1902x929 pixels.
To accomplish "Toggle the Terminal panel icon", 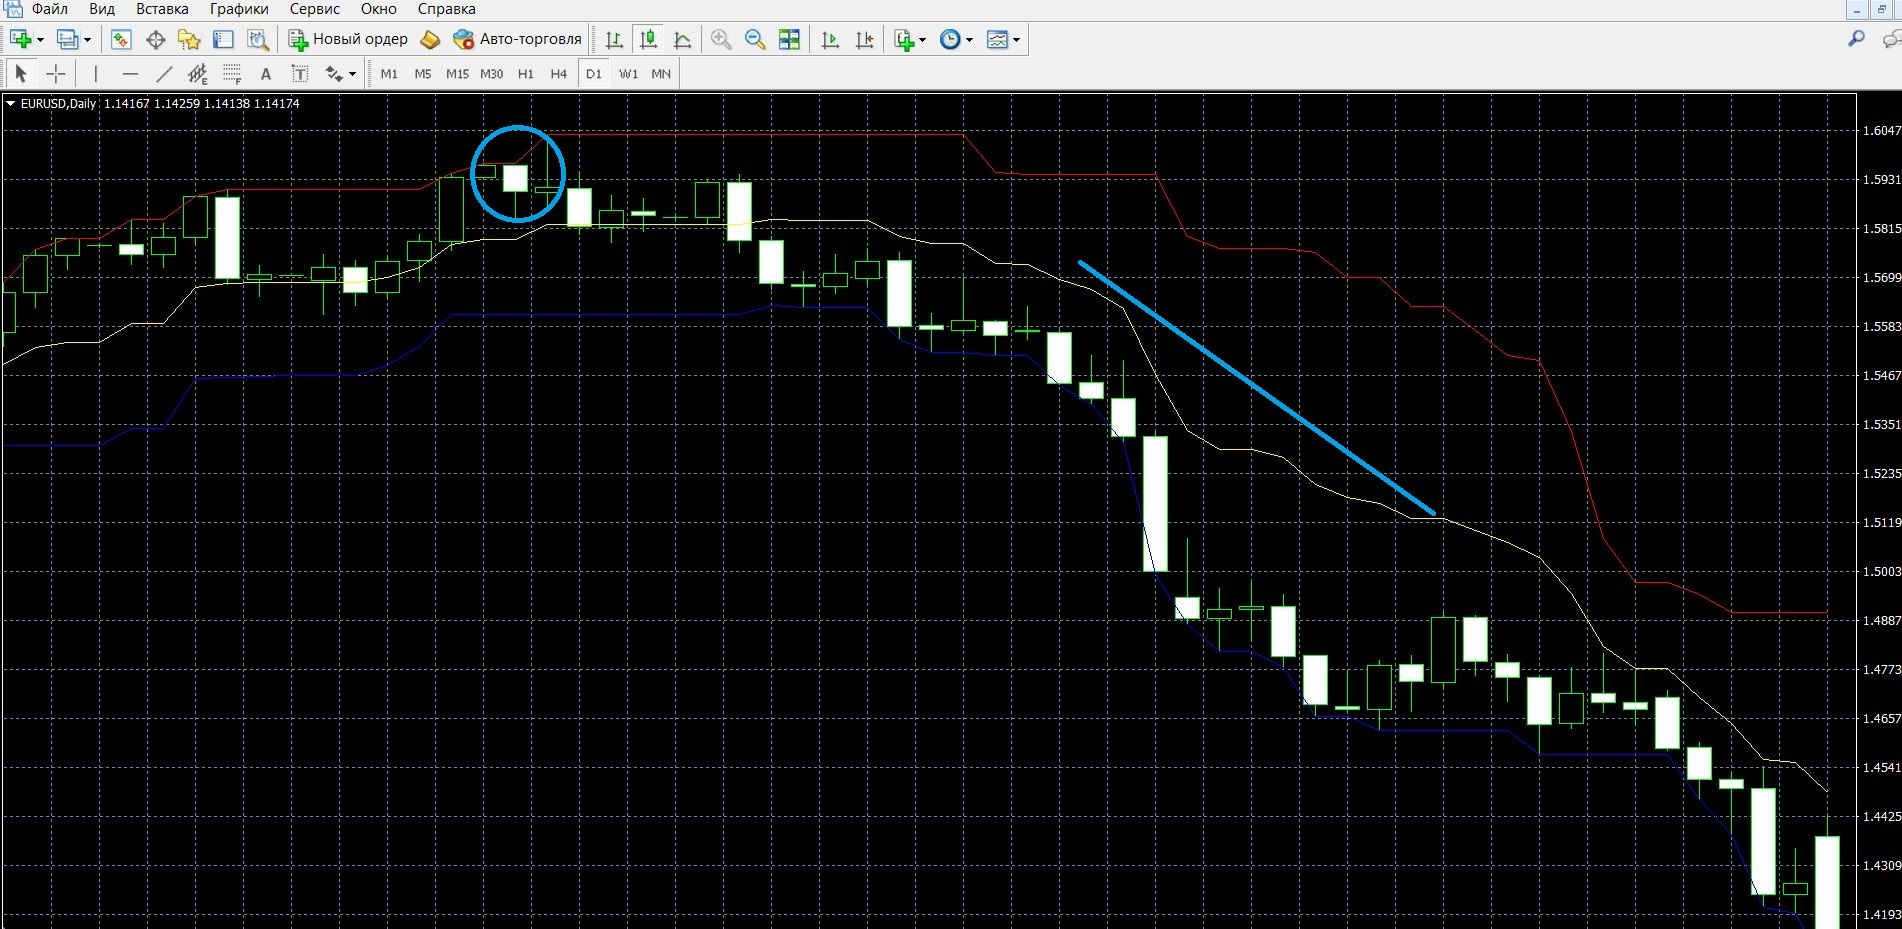I will (x=223, y=39).
